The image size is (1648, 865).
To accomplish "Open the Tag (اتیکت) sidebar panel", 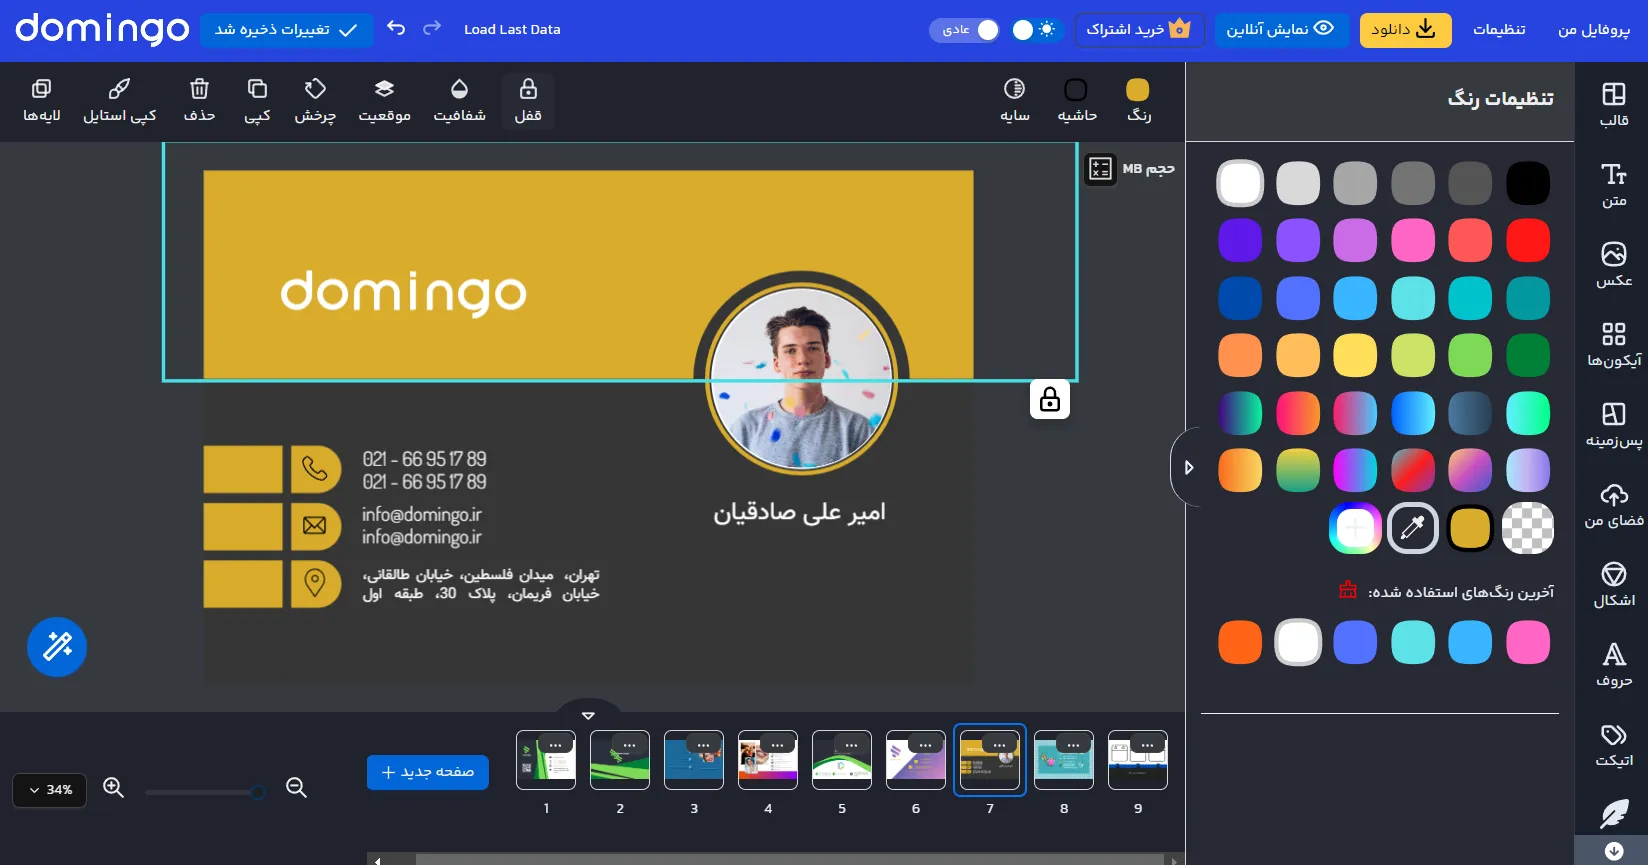I will pyautogui.click(x=1614, y=745).
